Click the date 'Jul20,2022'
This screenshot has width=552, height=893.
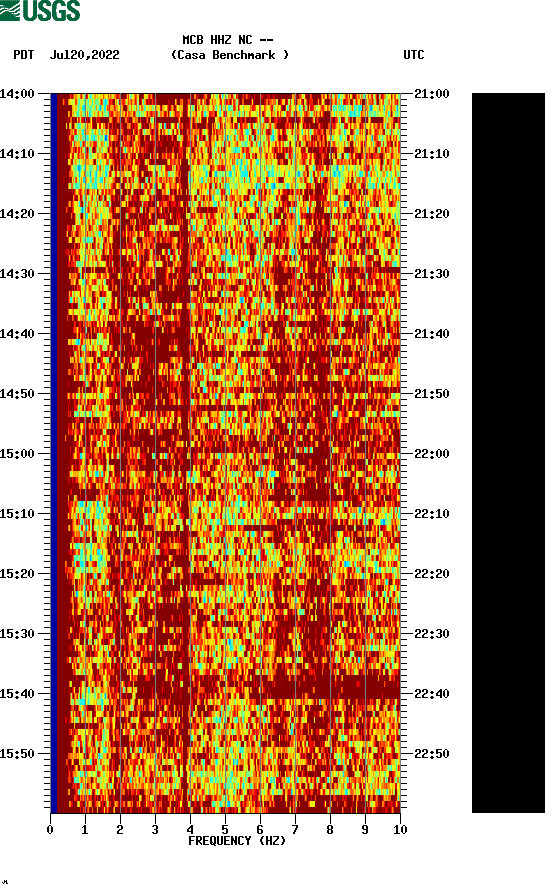[85, 55]
